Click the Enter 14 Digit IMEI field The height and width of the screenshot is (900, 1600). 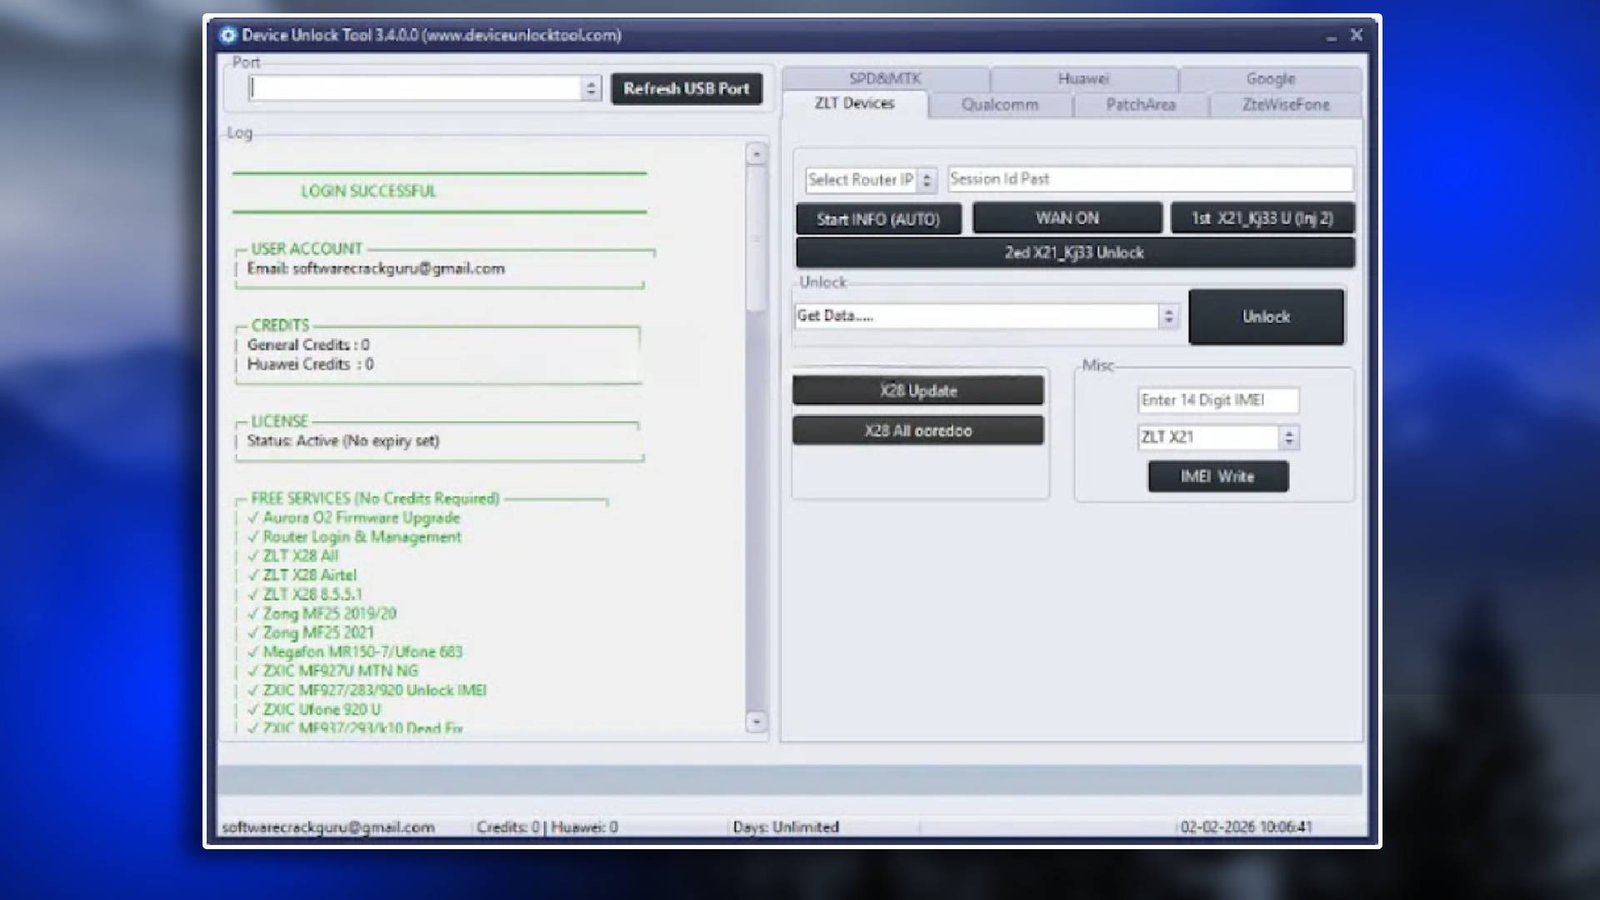click(x=1216, y=400)
